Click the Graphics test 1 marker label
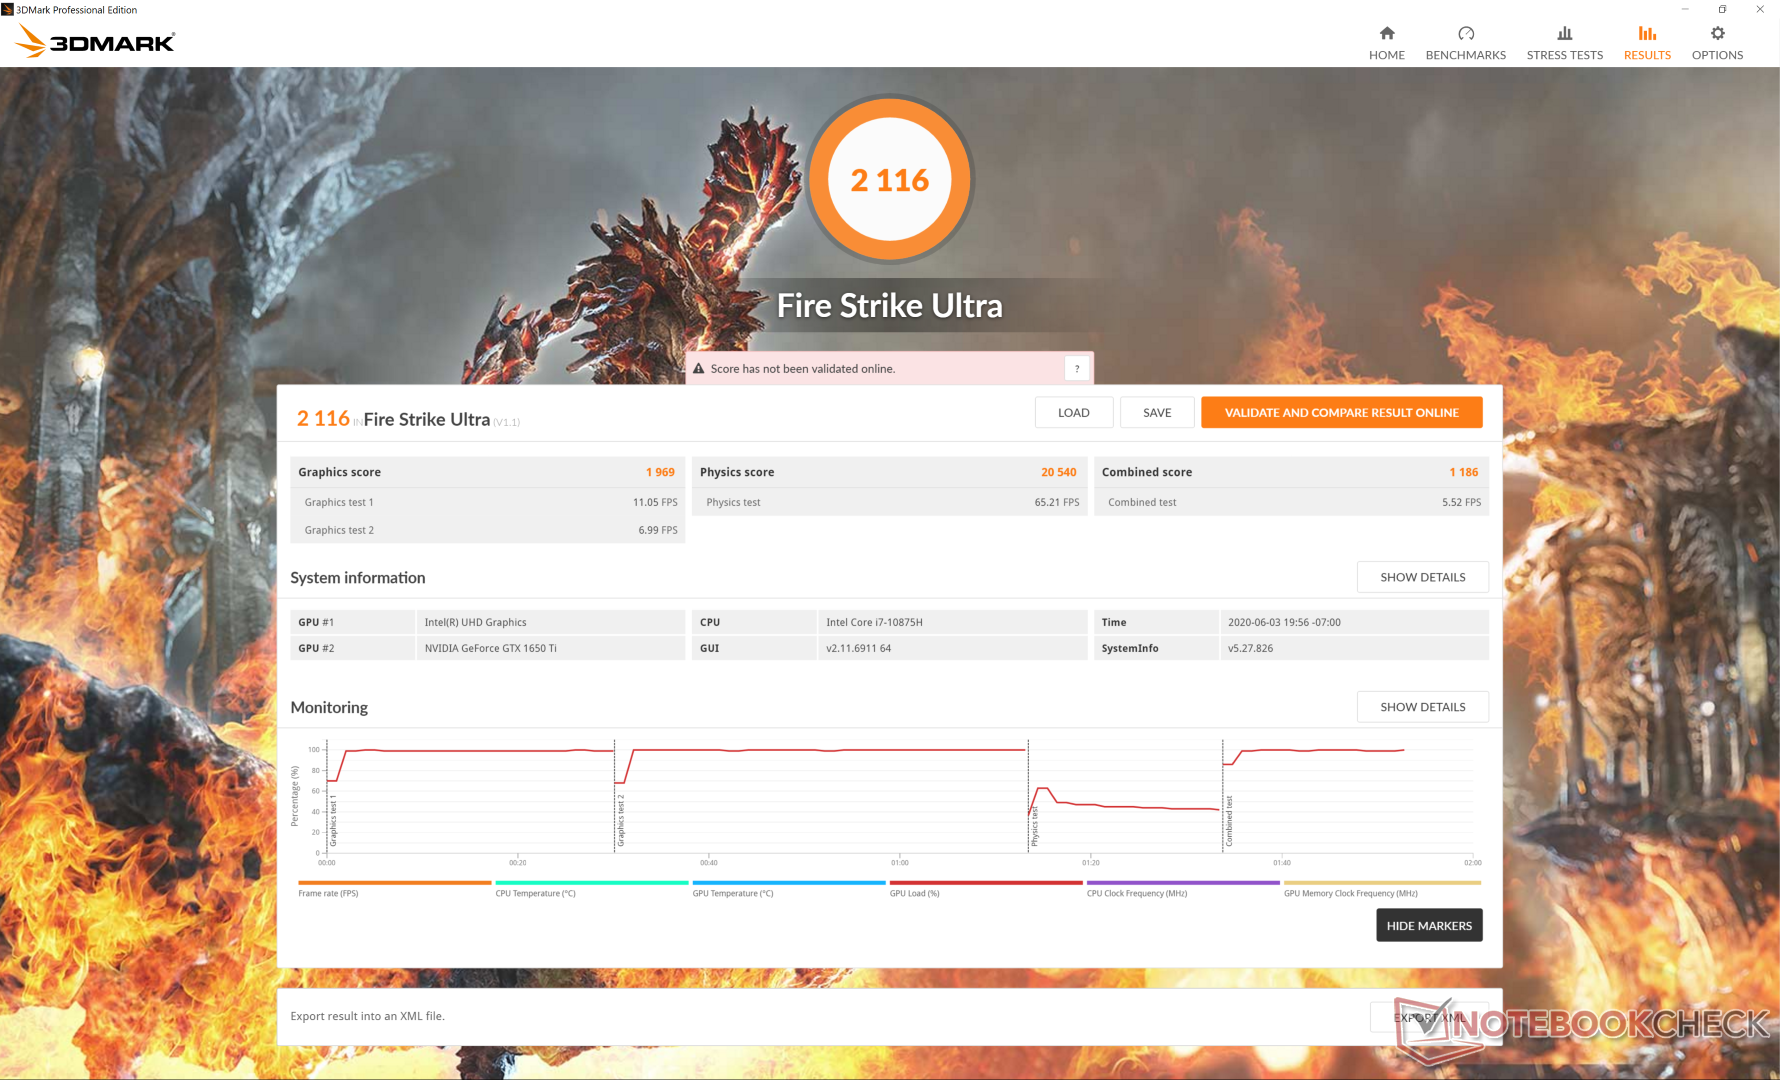The width and height of the screenshot is (1780, 1080). pos(334,822)
